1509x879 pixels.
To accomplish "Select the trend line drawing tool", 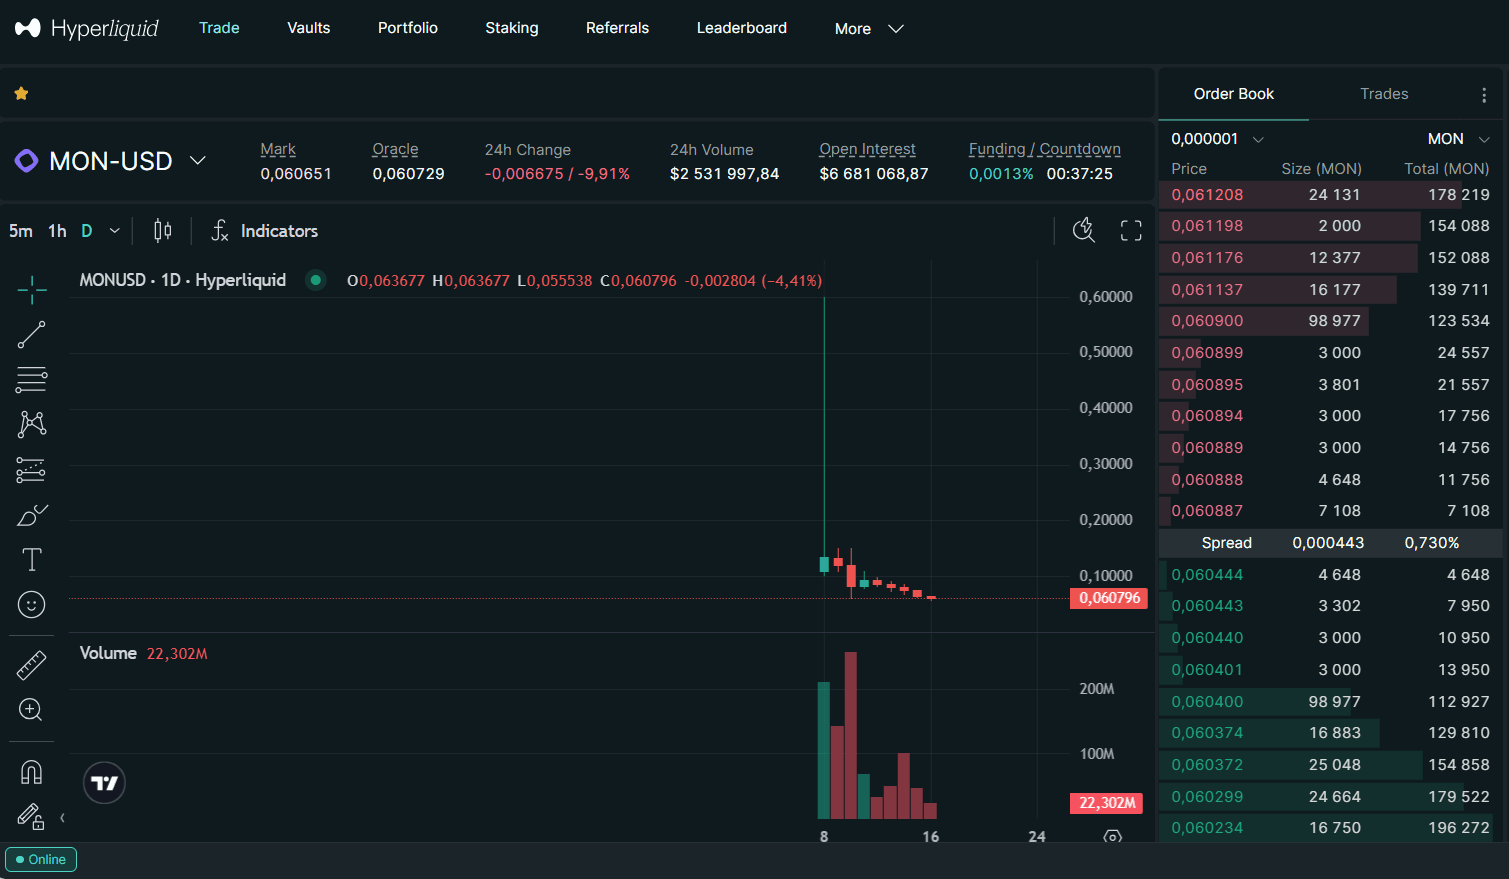I will [x=32, y=335].
